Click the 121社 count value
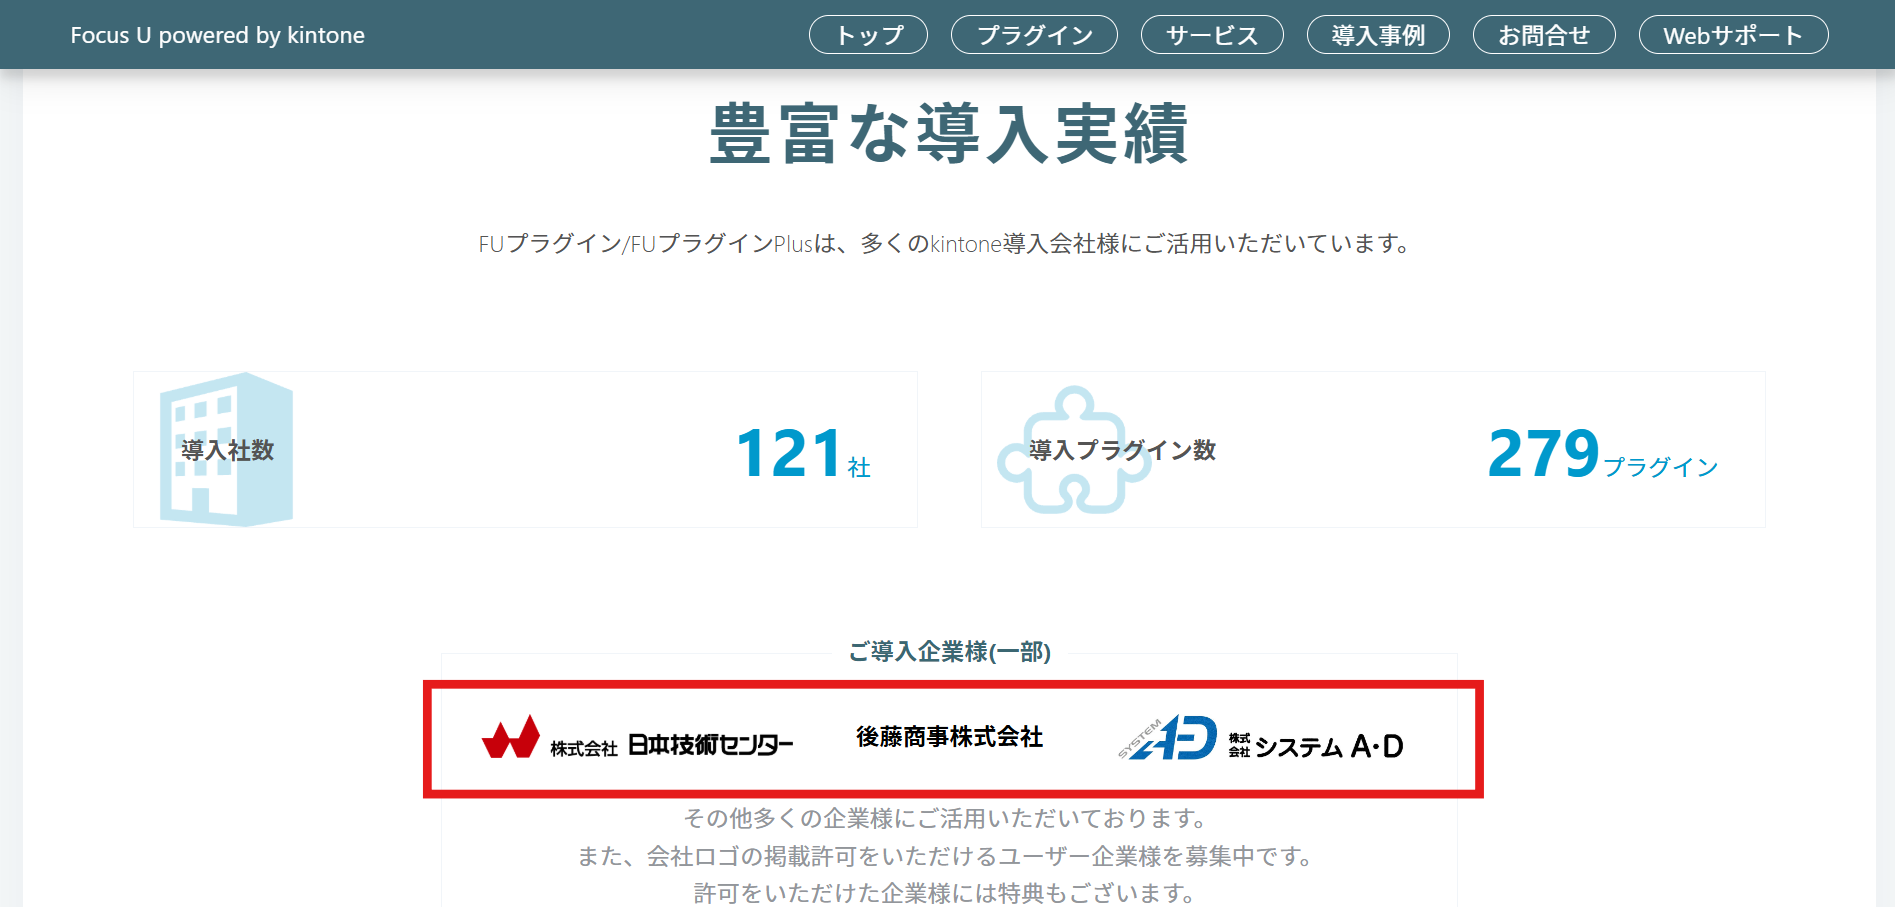This screenshot has height=907, width=1895. (x=803, y=454)
